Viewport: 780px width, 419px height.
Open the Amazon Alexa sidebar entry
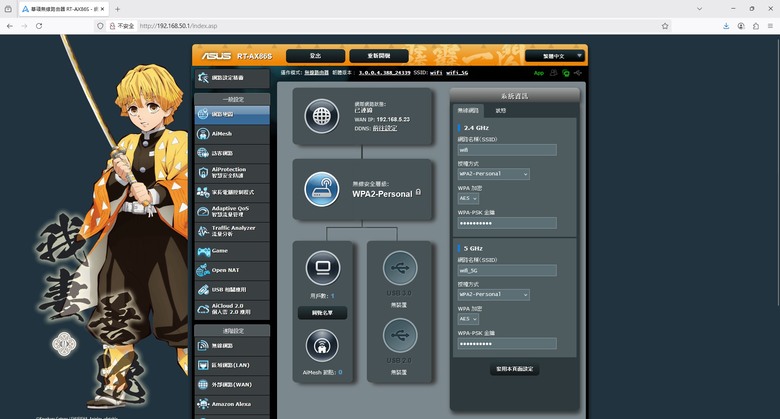pyautogui.click(x=232, y=404)
